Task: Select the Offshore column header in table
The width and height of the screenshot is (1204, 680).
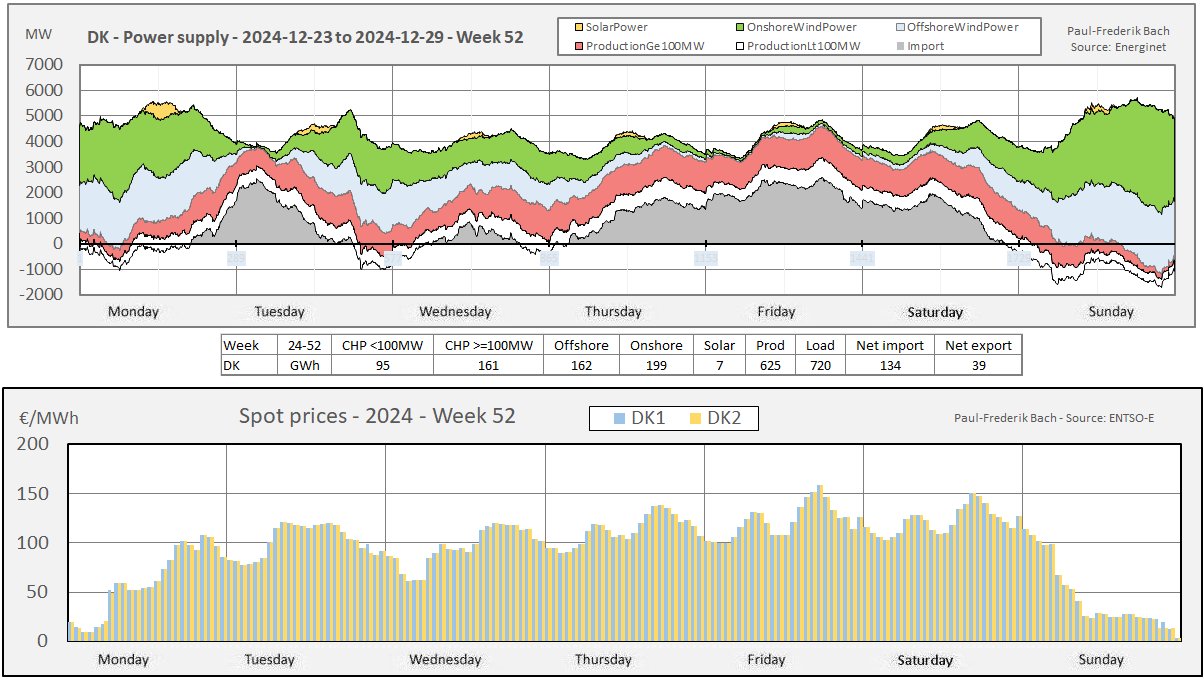Action: [x=581, y=345]
